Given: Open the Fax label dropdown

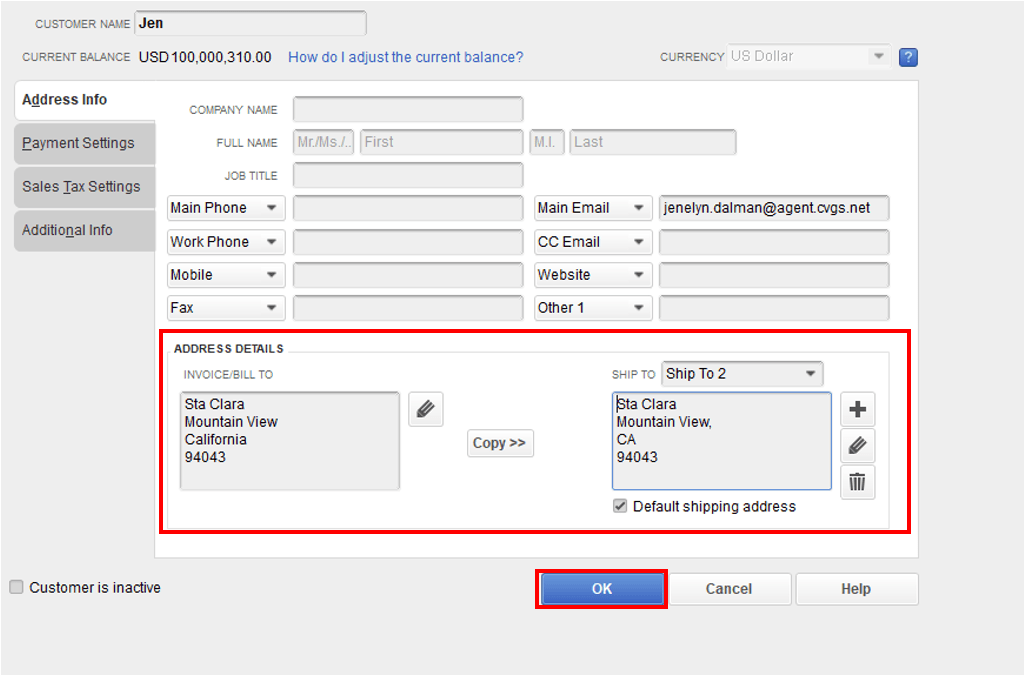Looking at the screenshot, I should pos(225,307).
